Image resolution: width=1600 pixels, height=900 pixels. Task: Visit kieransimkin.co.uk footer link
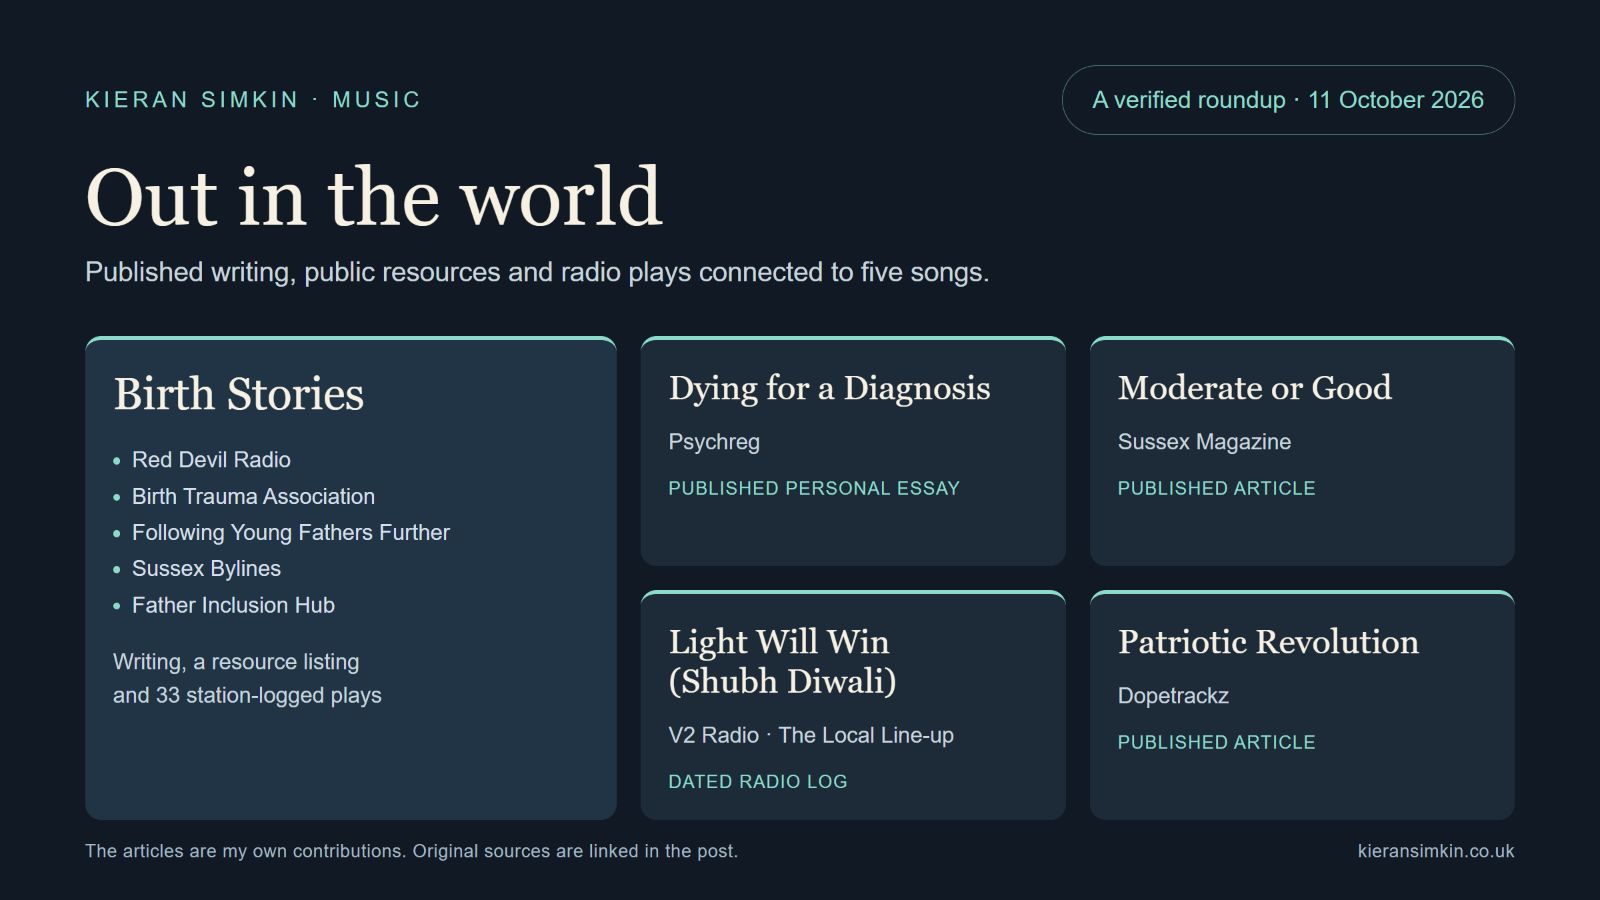(x=1436, y=851)
